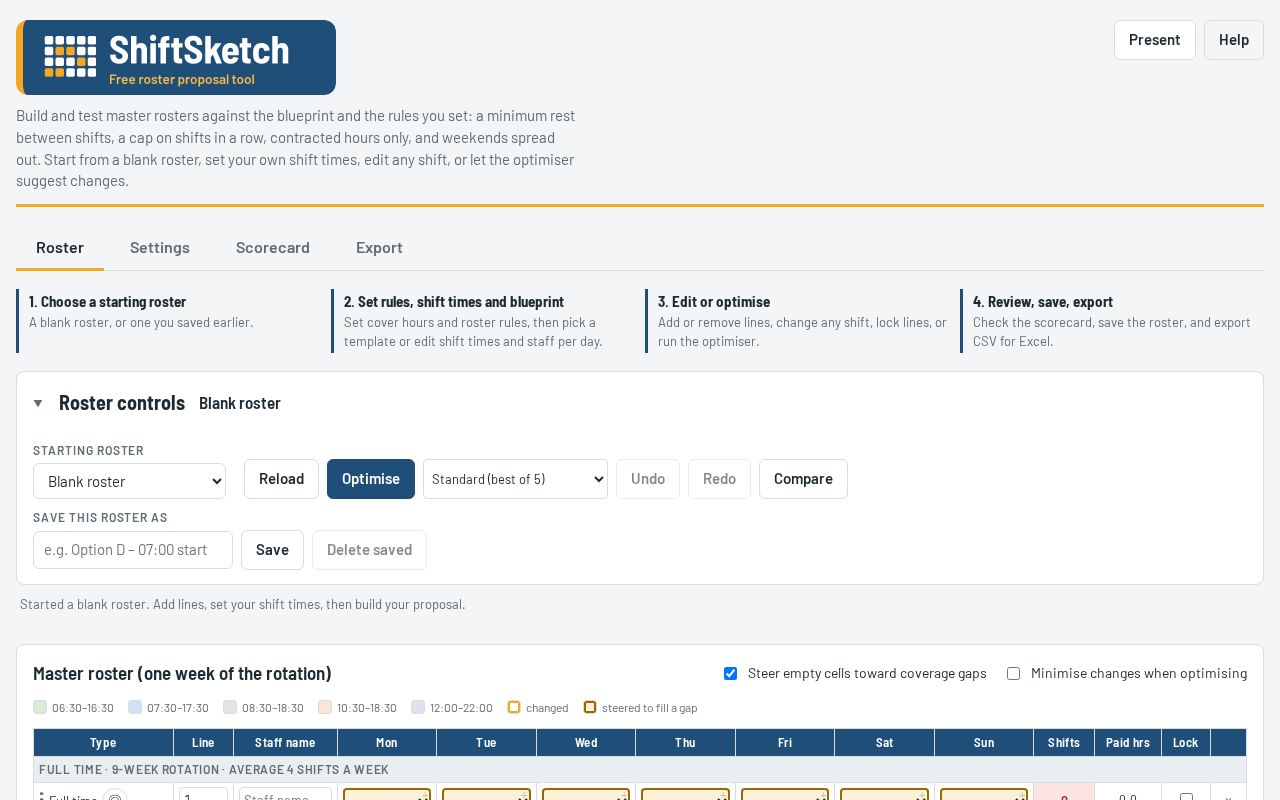Switch to the Settings tab
This screenshot has width=1280, height=800.
pyautogui.click(x=160, y=248)
